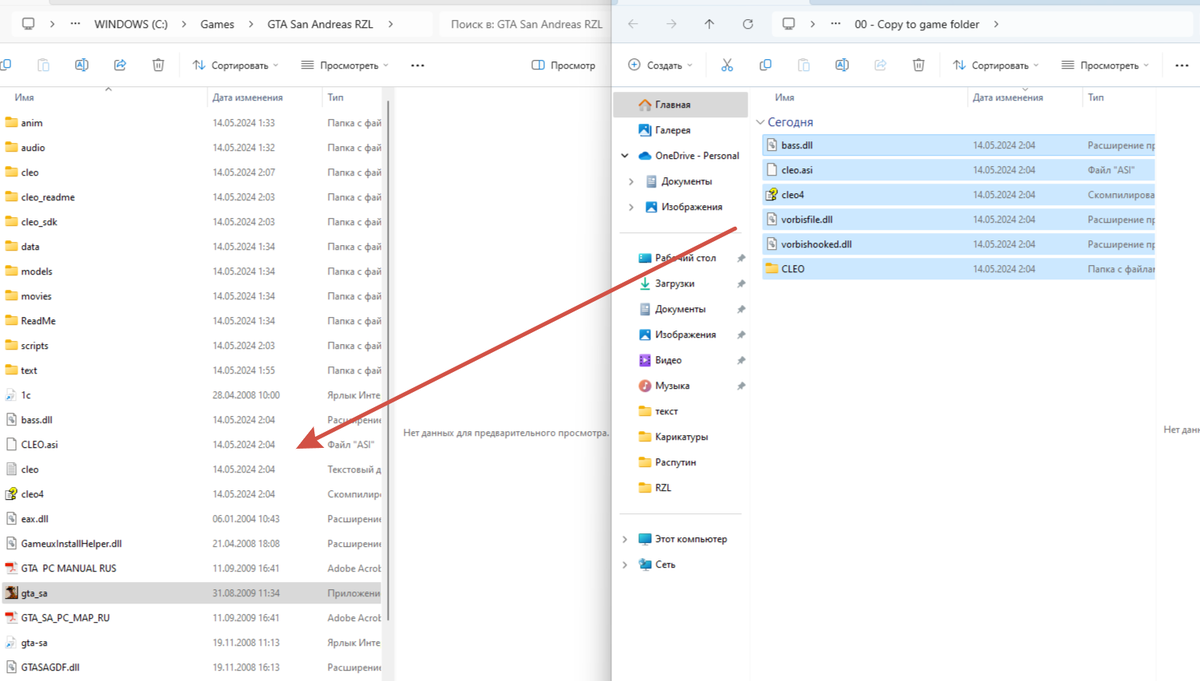1200x681 pixels.
Task: Open Главная in navigation pane
Action: click(680, 105)
